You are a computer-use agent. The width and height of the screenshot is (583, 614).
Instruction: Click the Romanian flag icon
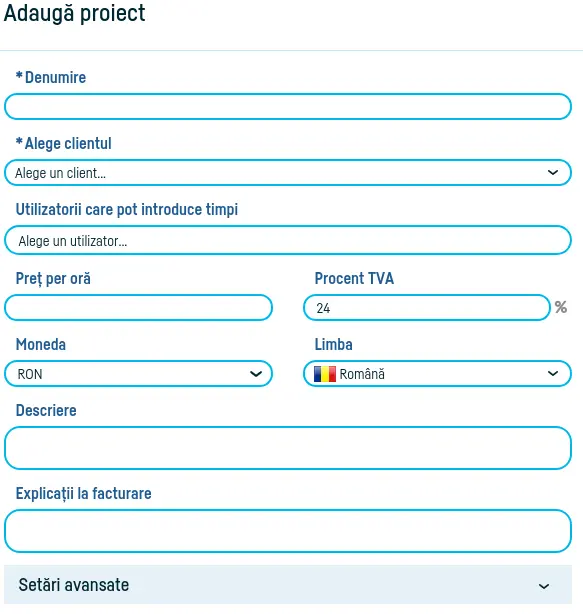pyautogui.click(x=325, y=374)
